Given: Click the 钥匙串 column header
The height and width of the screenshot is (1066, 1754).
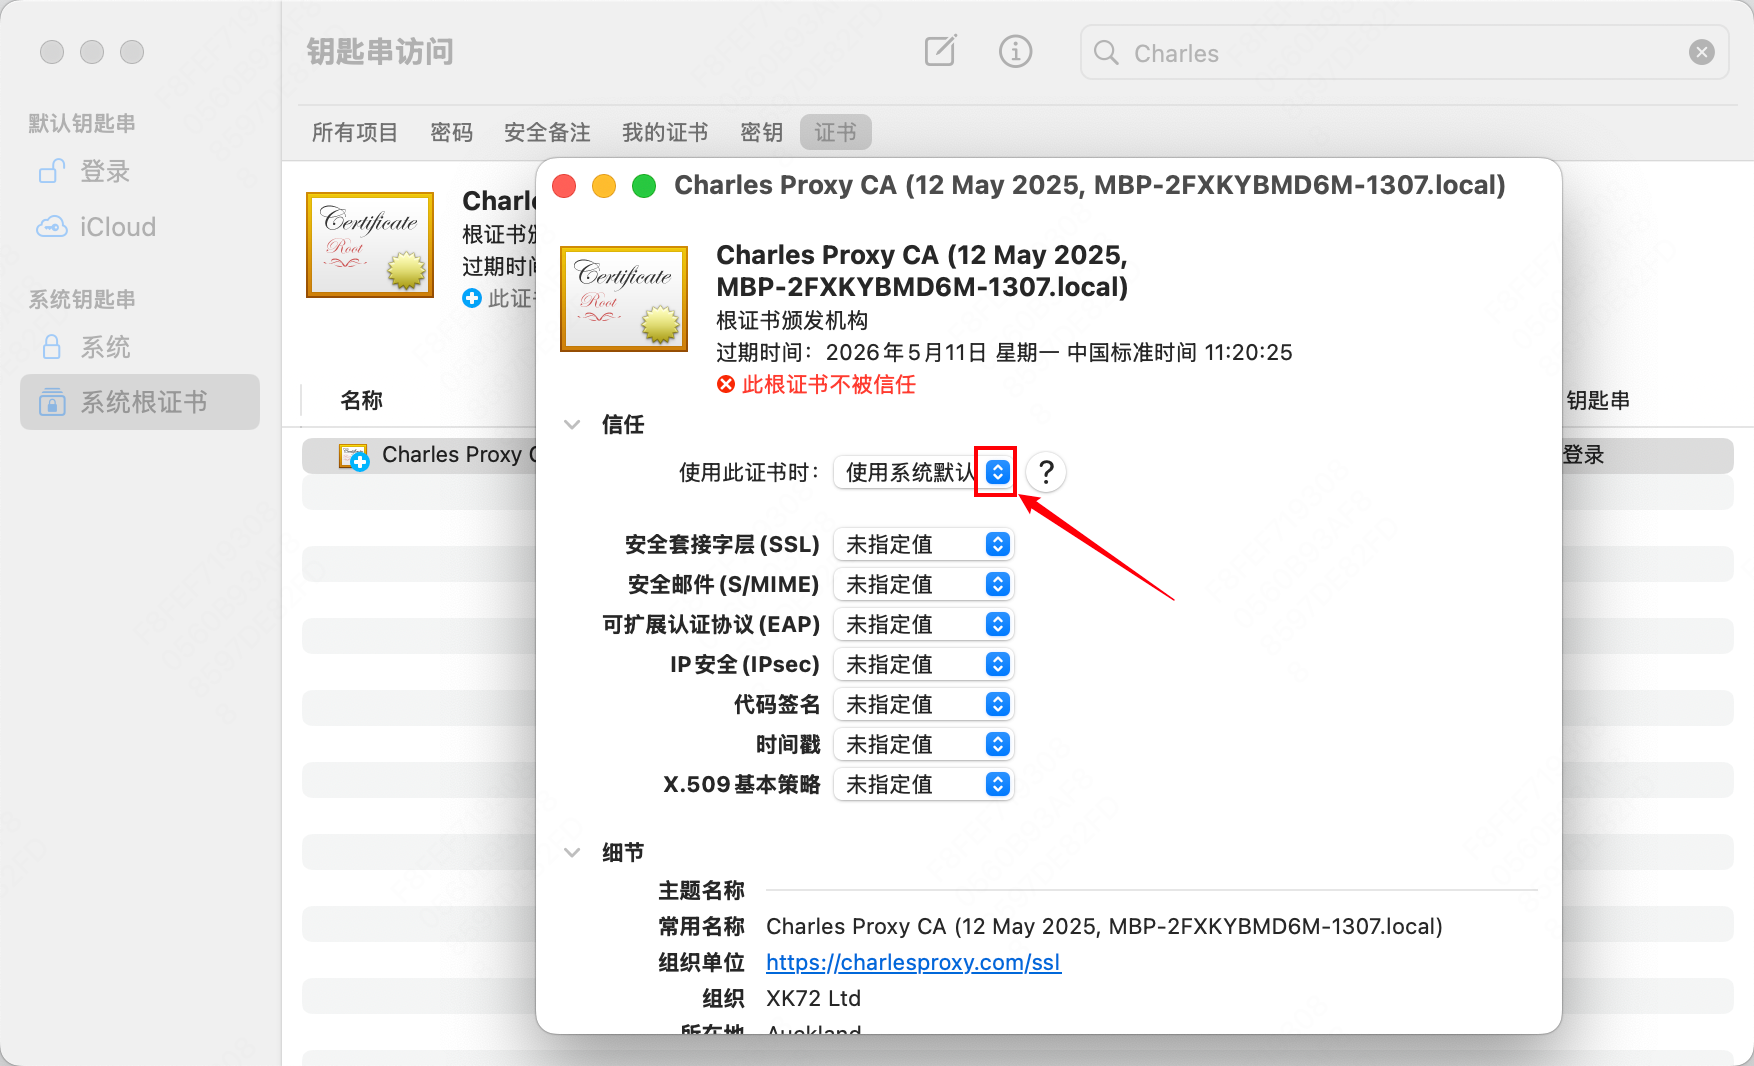Looking at the screenshot, I should pyautogui.click(x=1598, y=400).
